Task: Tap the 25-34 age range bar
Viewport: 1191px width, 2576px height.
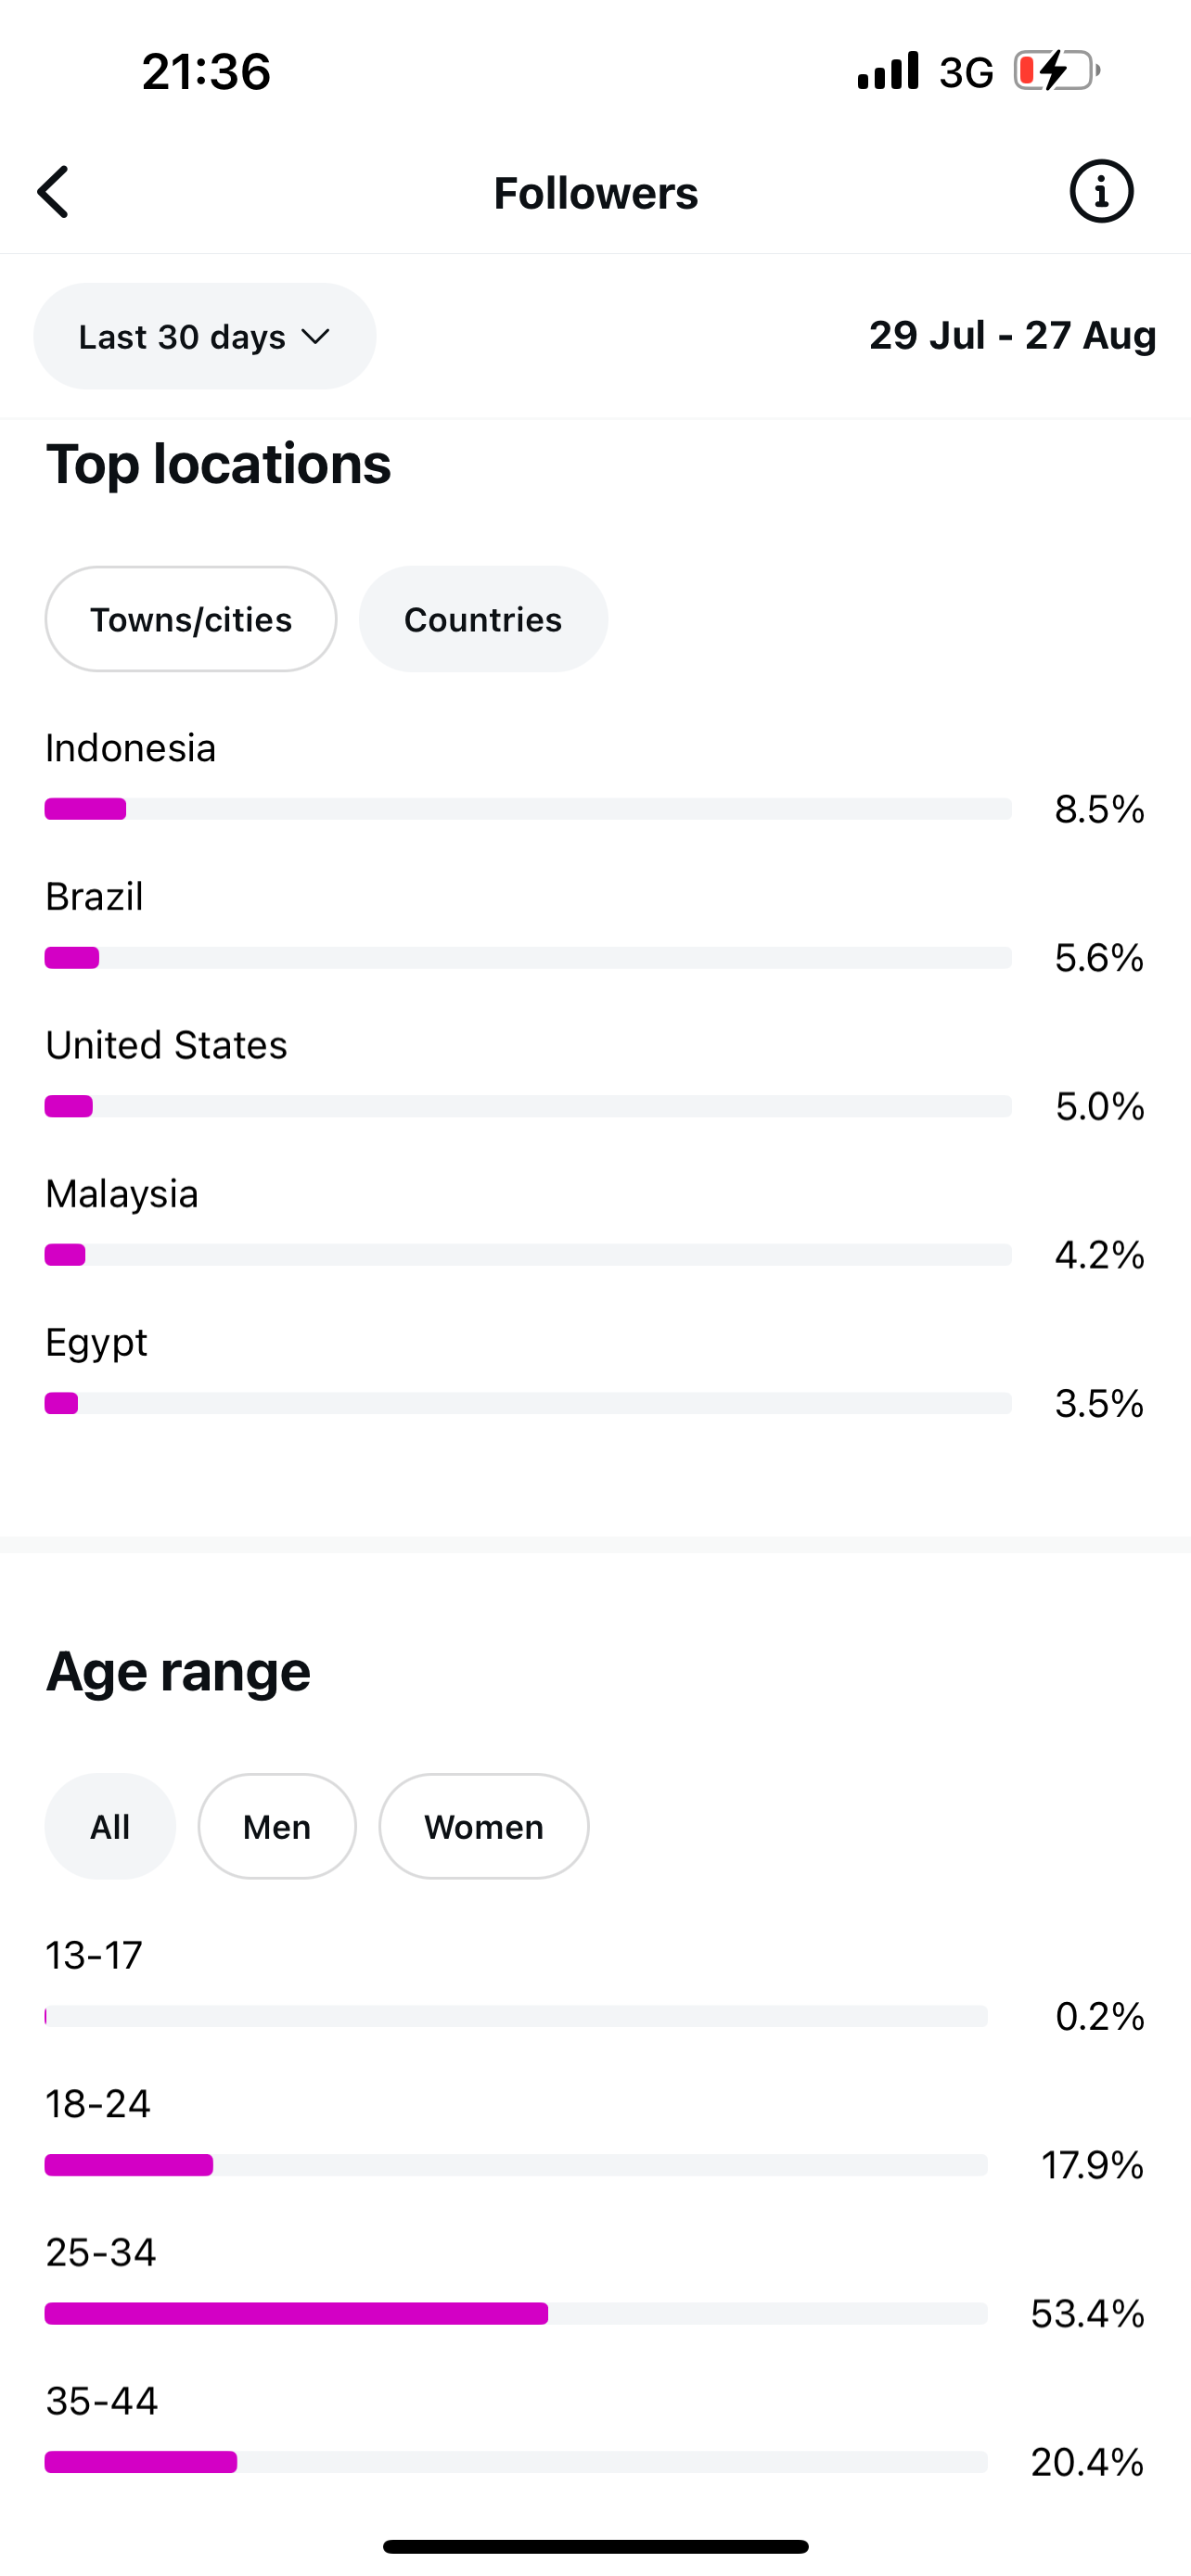Action: coord(516,2313)
